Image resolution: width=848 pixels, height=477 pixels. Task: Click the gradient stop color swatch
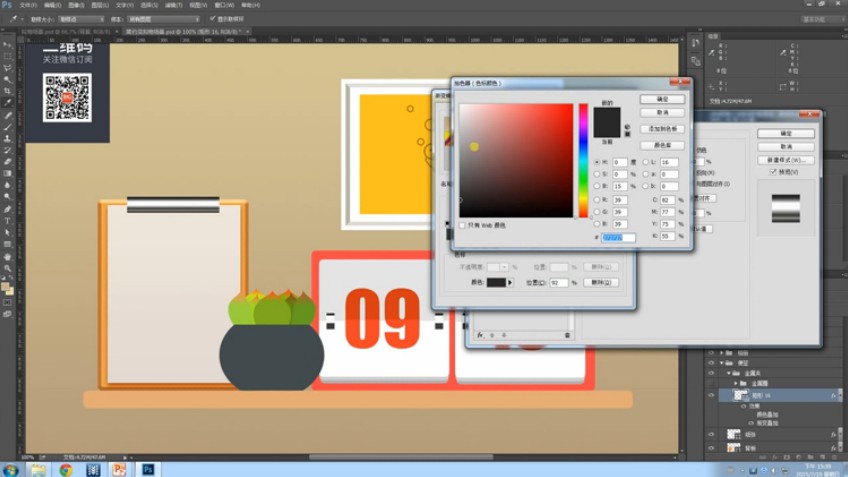[x=496, y=282]
